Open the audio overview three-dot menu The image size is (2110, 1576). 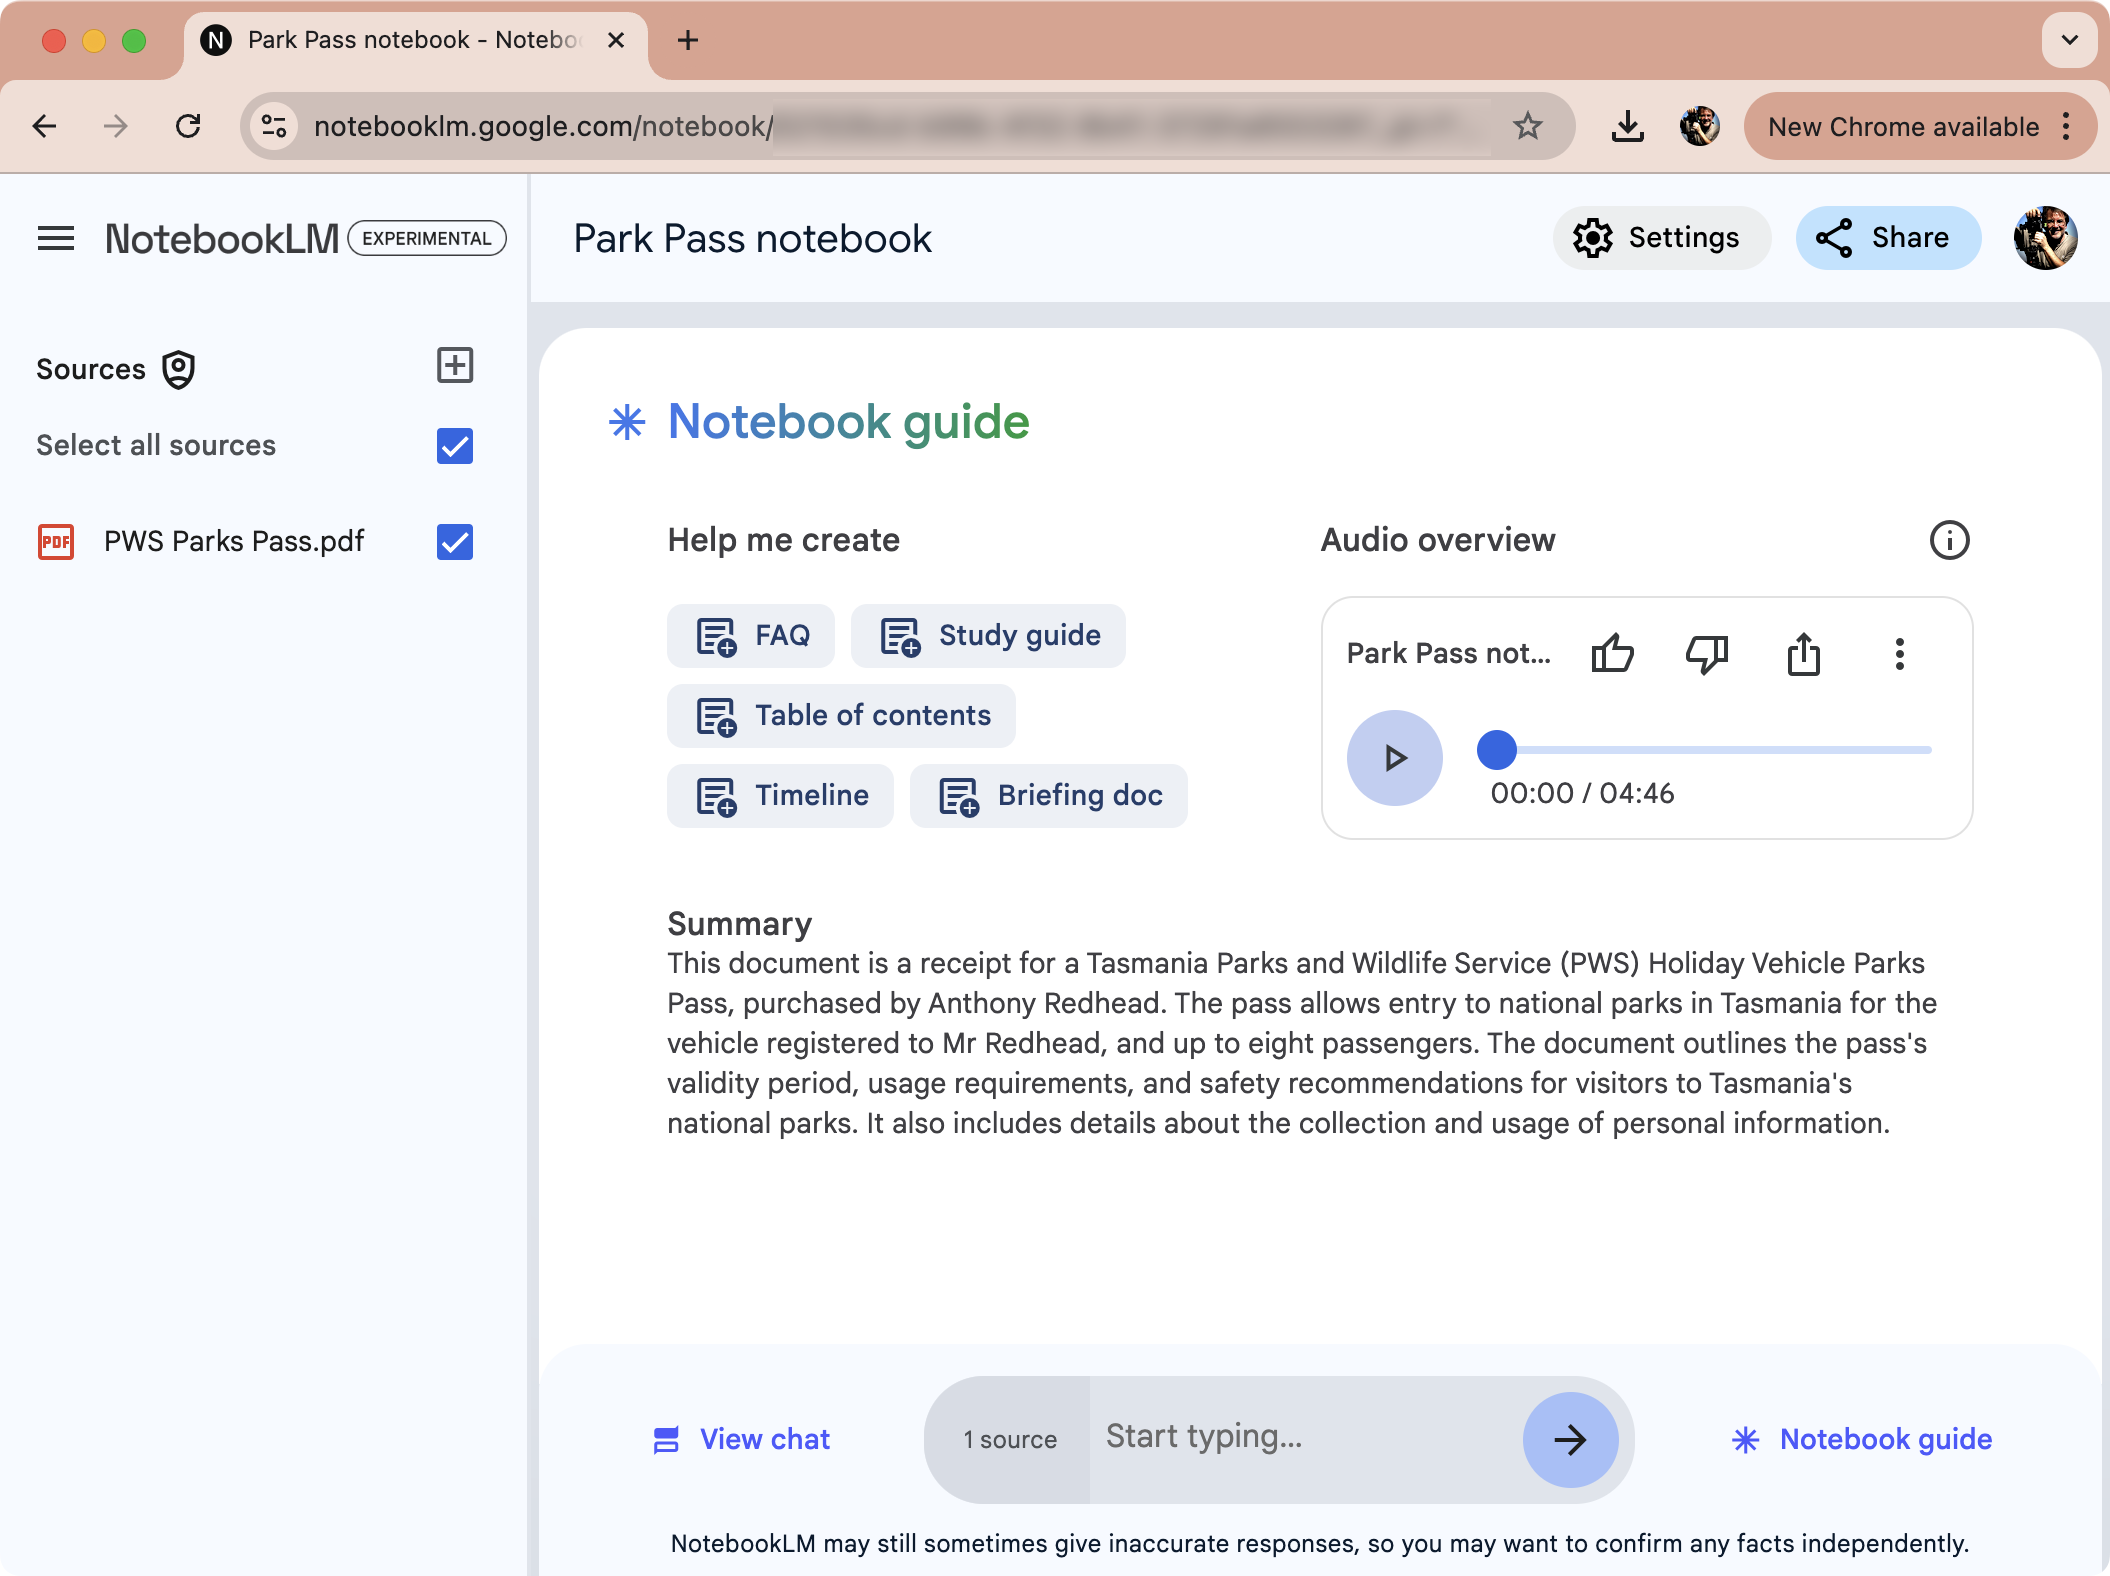tap(1899, 654)
